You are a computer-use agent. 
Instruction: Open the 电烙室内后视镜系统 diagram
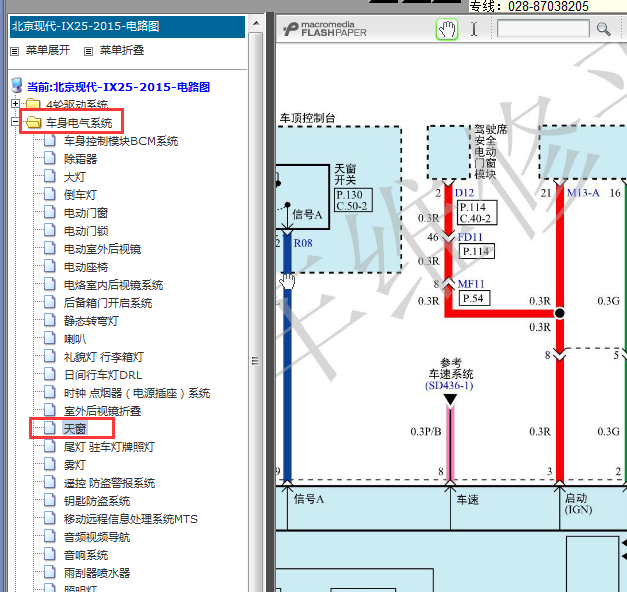coord(114,285)
